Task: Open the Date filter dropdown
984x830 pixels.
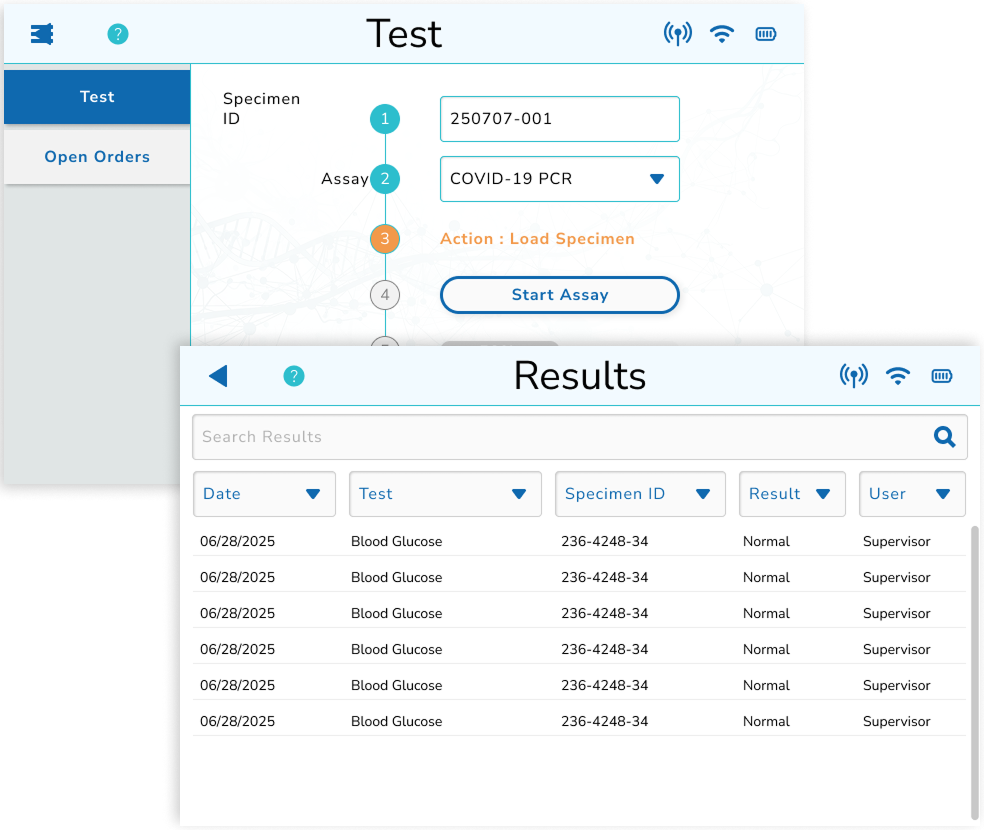Action: pos(264,494)
